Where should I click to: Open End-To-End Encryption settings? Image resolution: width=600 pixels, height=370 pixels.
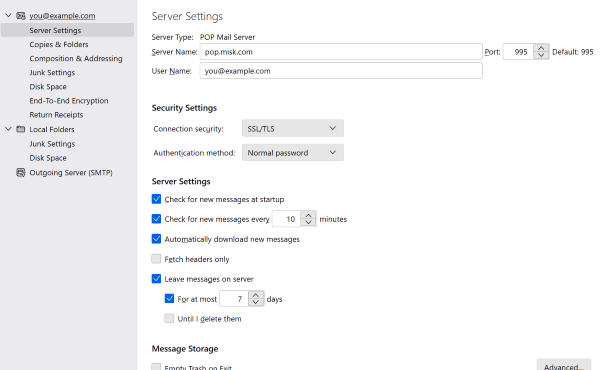69,101
